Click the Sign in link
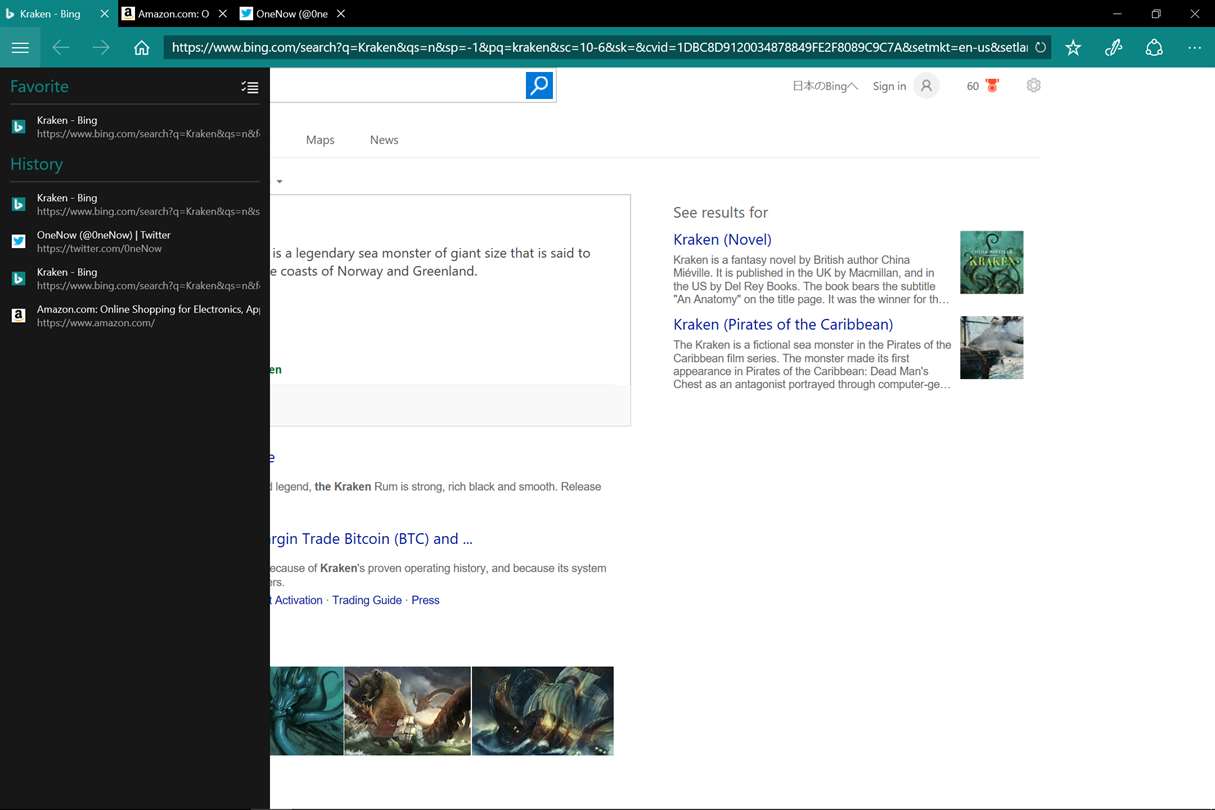The width and height of the screenshot is (1215, 810). [x=889, y=86]
